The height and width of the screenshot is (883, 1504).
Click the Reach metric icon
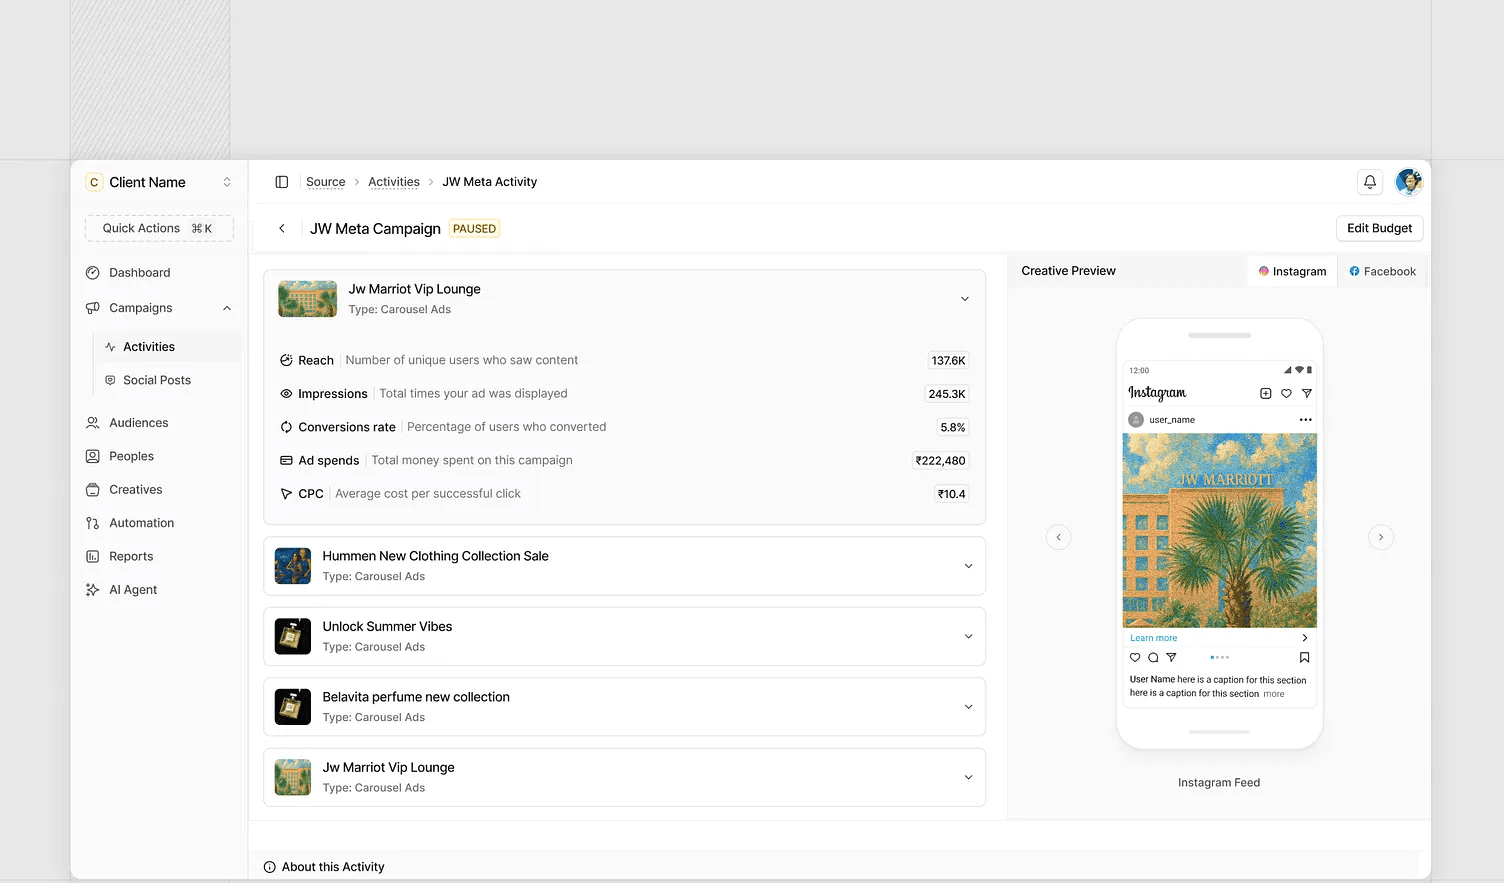(x=286, y=360)
